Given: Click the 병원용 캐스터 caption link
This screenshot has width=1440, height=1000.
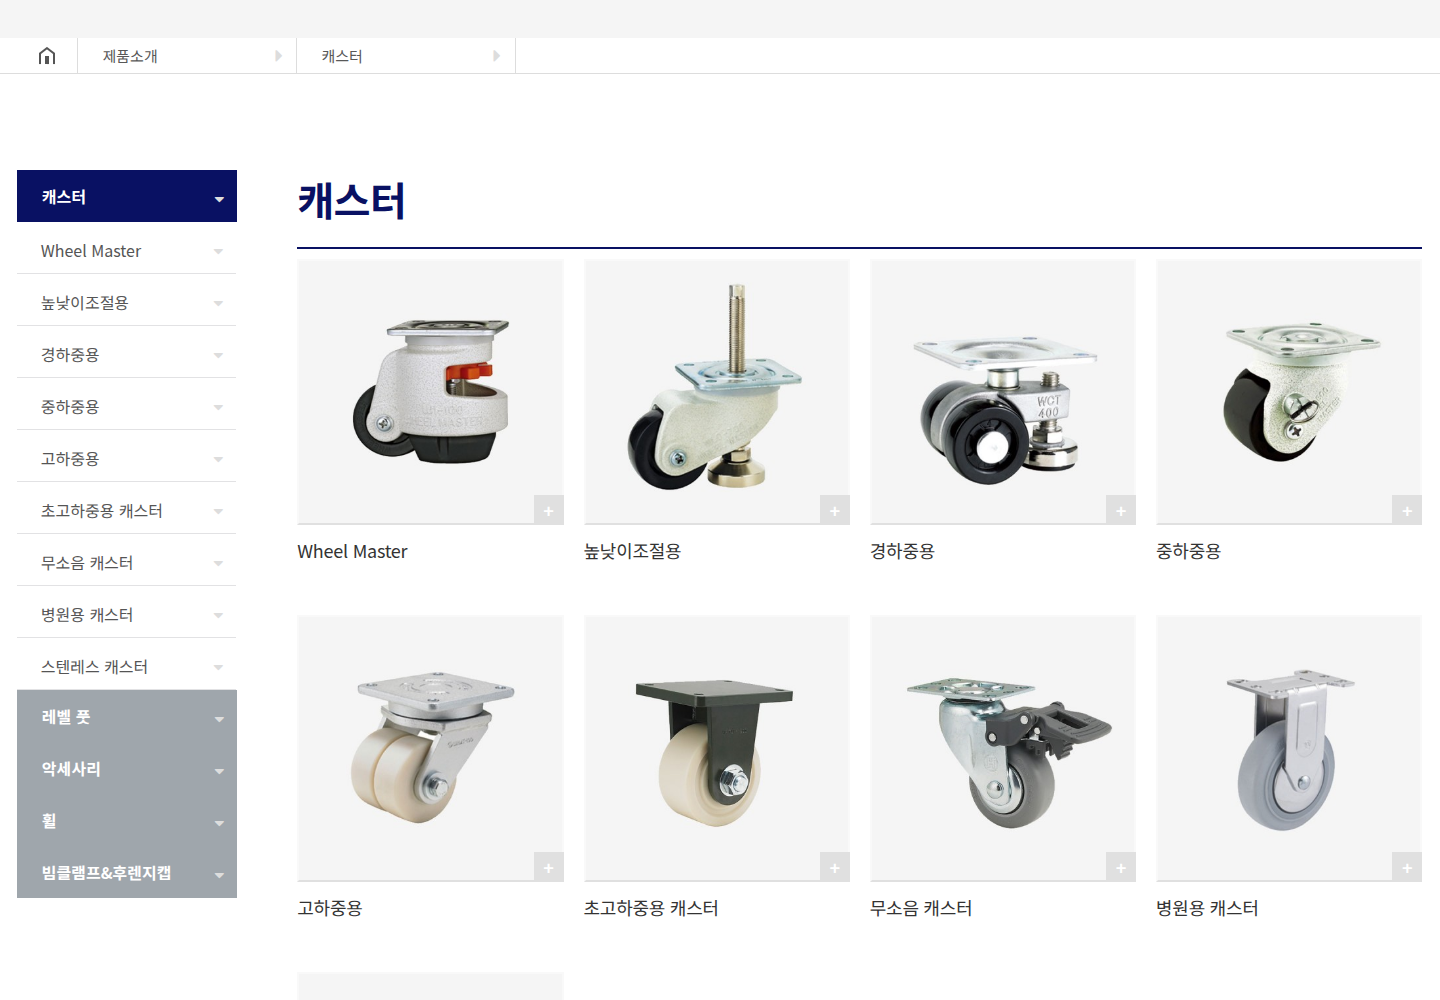Looking at the screenshot, I should [1207, 908].
